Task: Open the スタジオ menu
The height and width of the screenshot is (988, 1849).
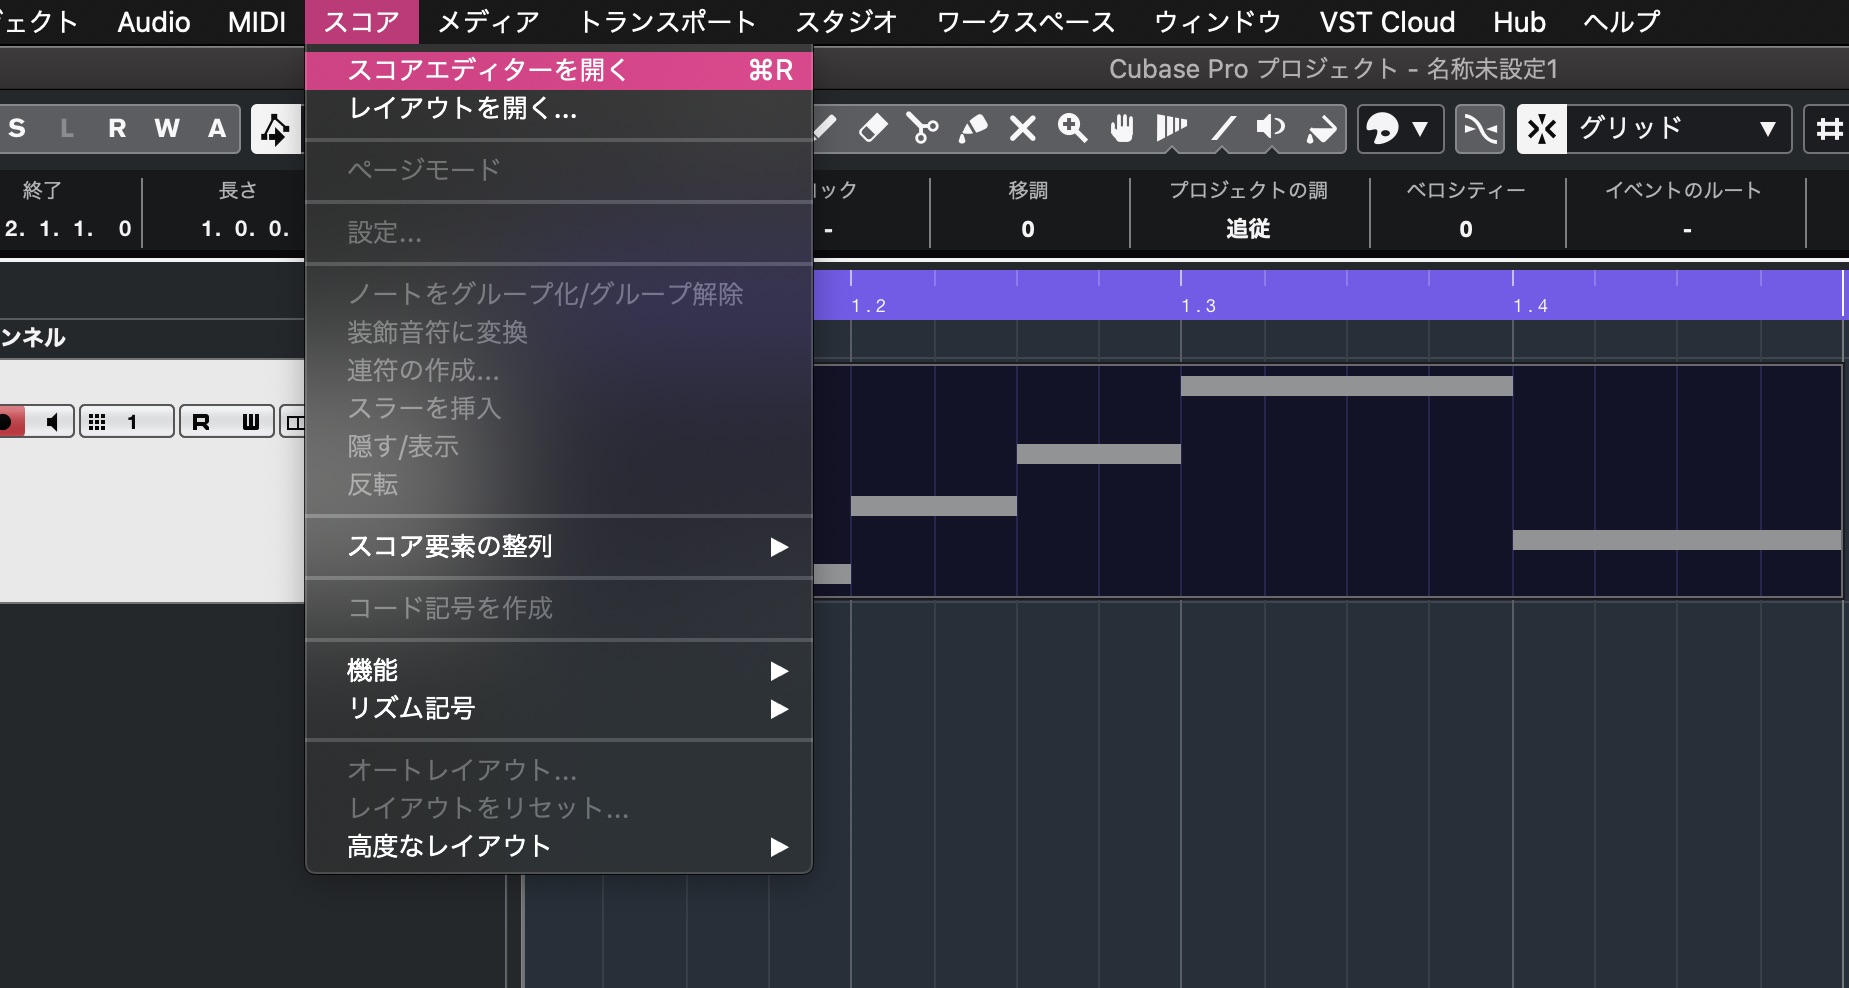Action: pyautogui.click(x=846, y=22)
